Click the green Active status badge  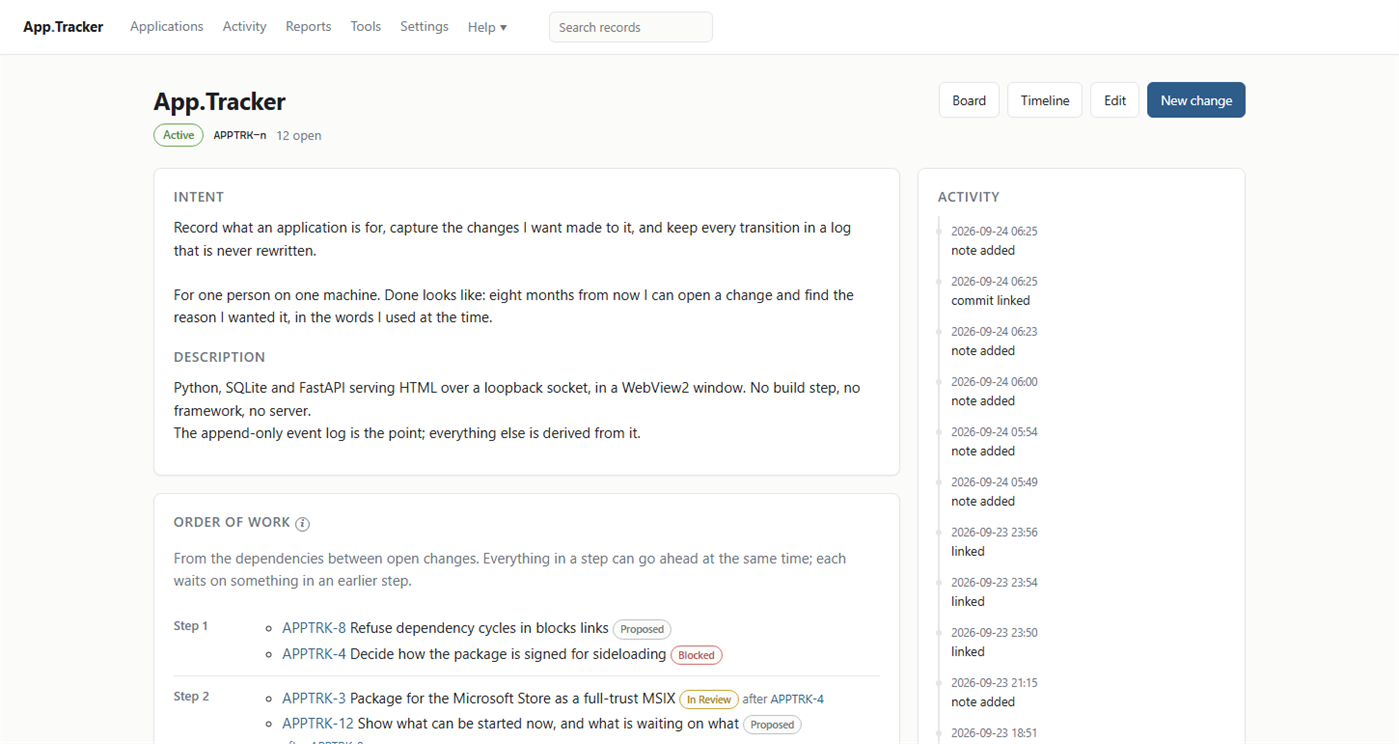[178, 135]
